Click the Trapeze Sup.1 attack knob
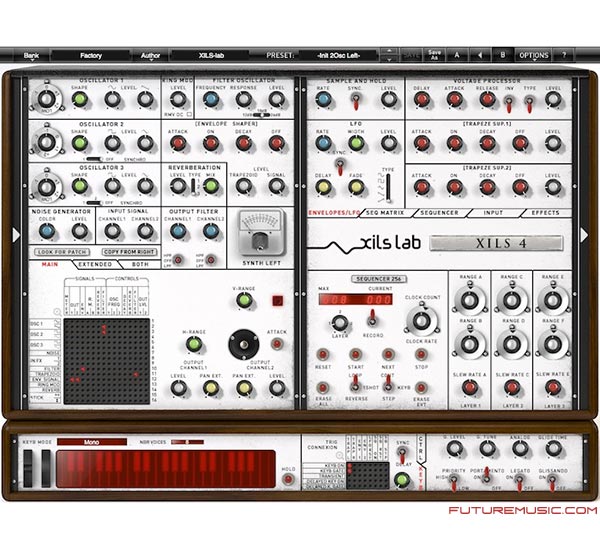The height and width of the screenshot is (550, 600). (x=422, y=144)
